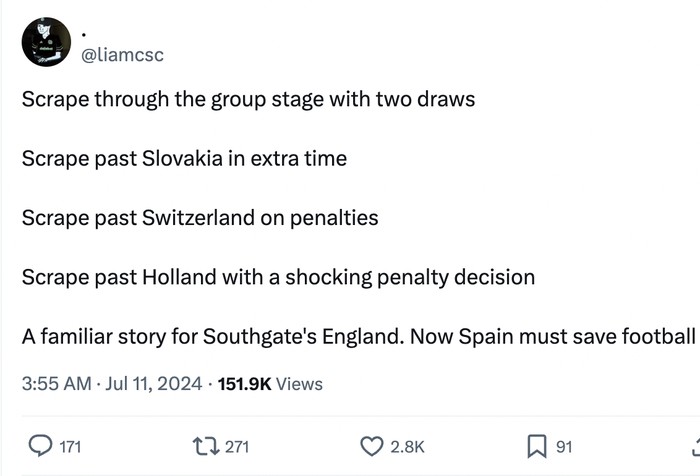Click the line mentioning Switzerland on penalties
This screenshot has width=700, height=476.
(200, 217)
